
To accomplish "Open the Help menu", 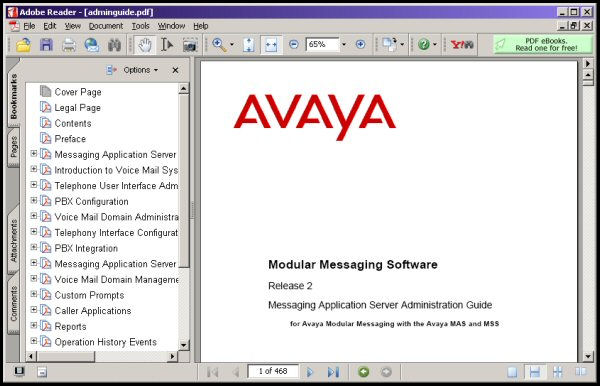I will tap(201, 26).
